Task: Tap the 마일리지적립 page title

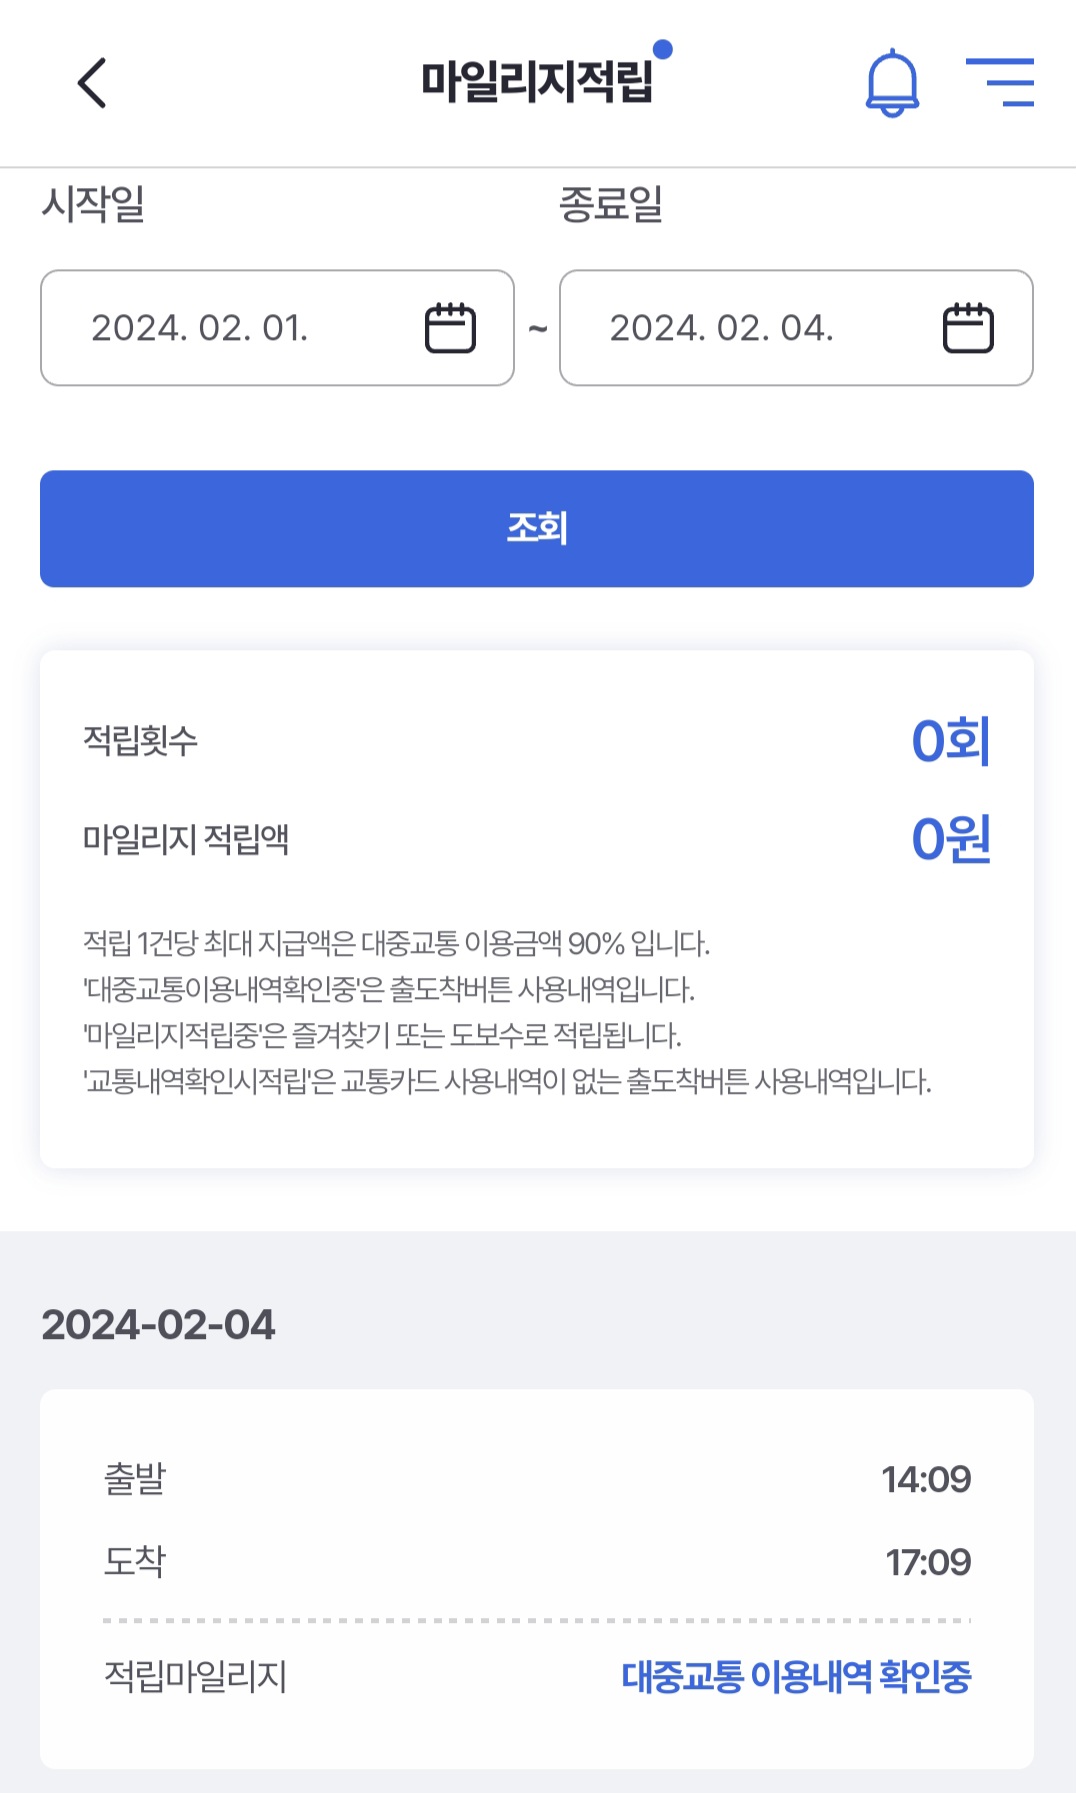Action: 536,82
